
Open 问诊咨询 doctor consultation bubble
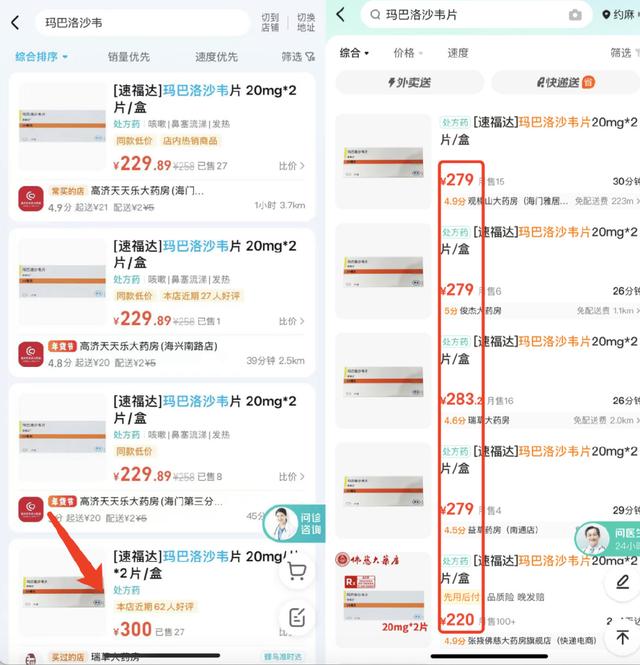click(294, 524)
